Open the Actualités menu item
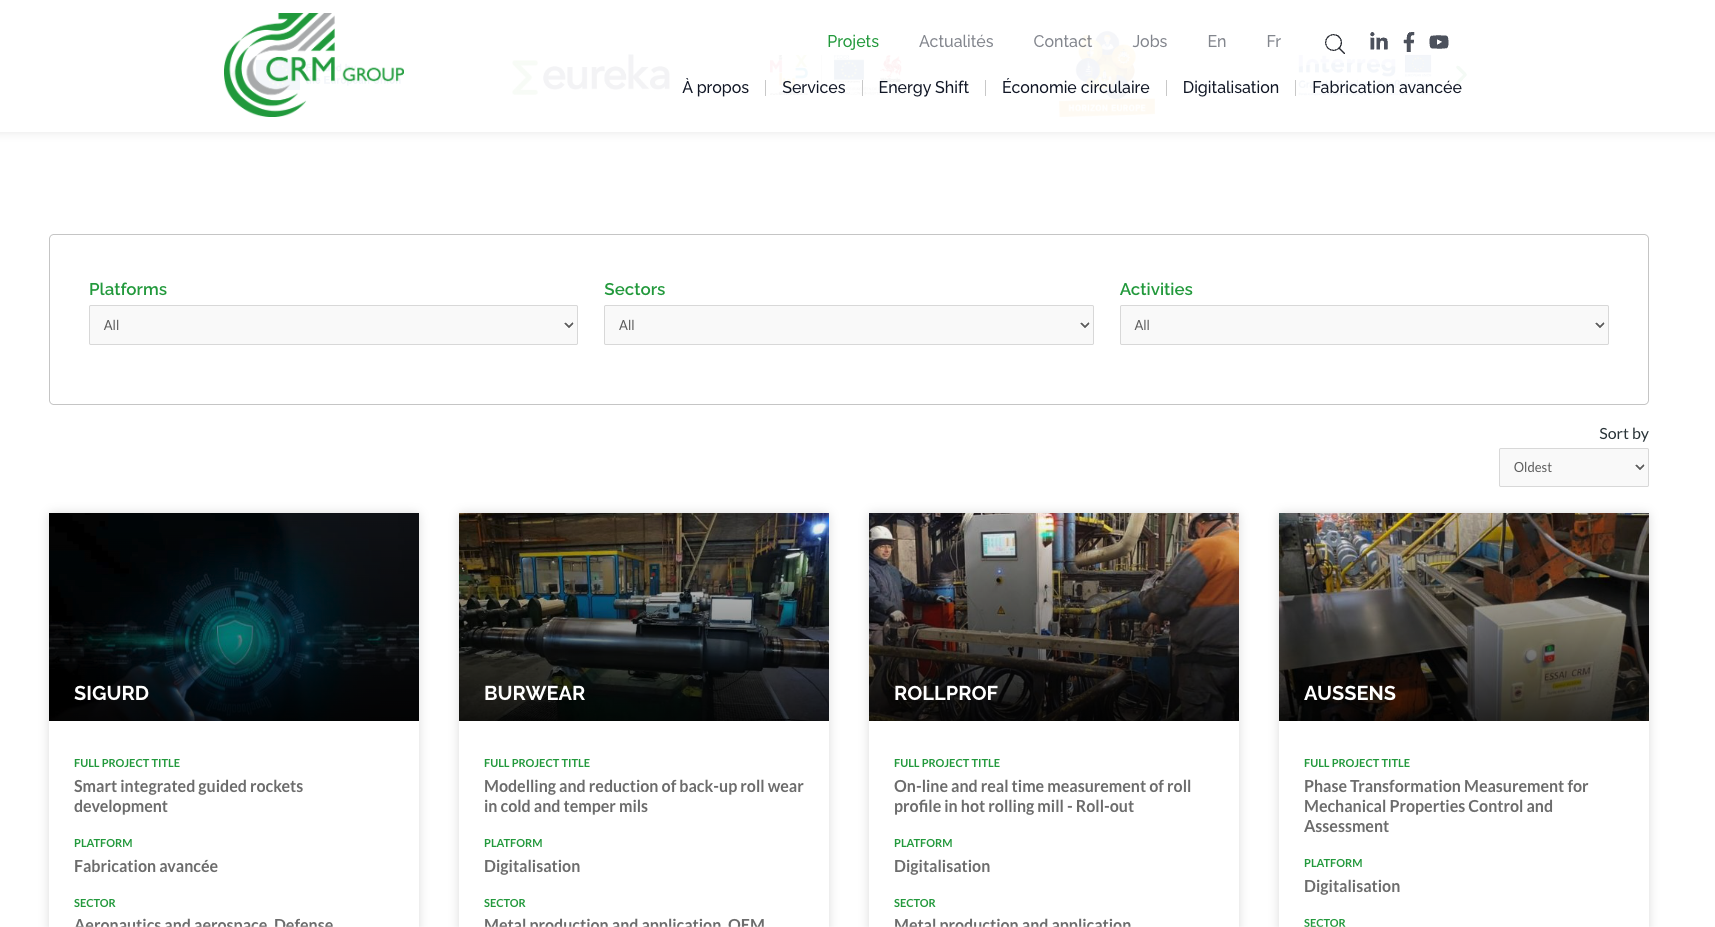The image size is (1715, 927). [956, 41]
